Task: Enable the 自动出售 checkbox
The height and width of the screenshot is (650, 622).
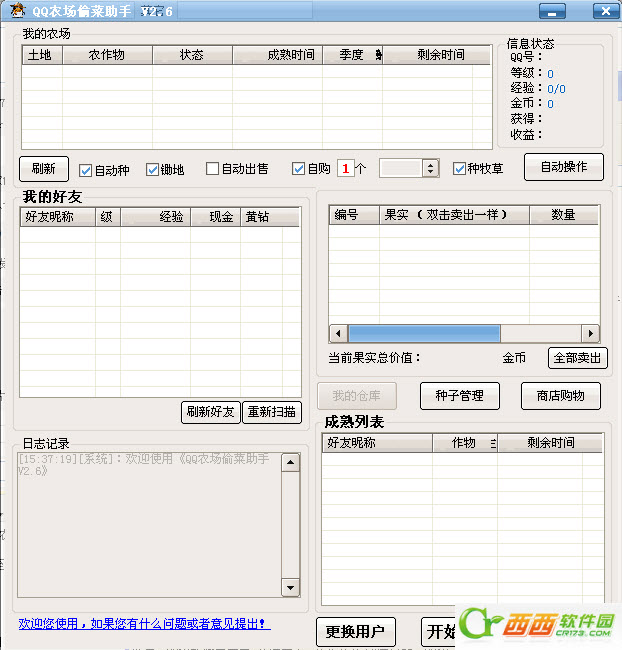Action: pos(212,169)
